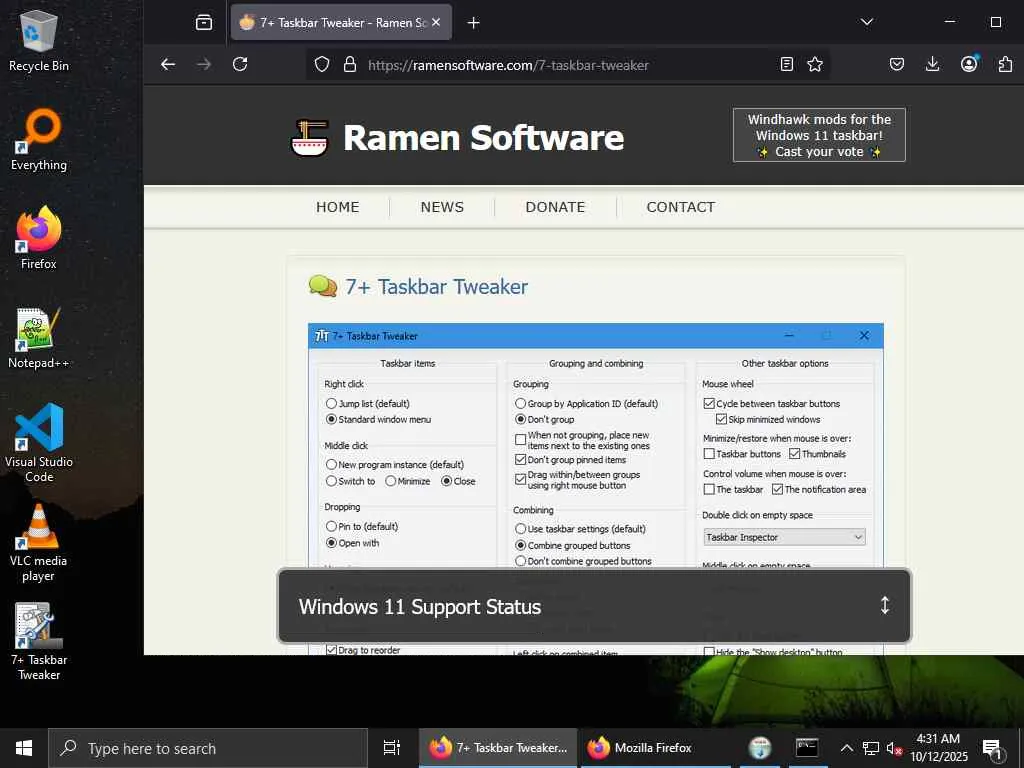
Task: Click the muted volume tray icon
Action: [x=893, y=748]
